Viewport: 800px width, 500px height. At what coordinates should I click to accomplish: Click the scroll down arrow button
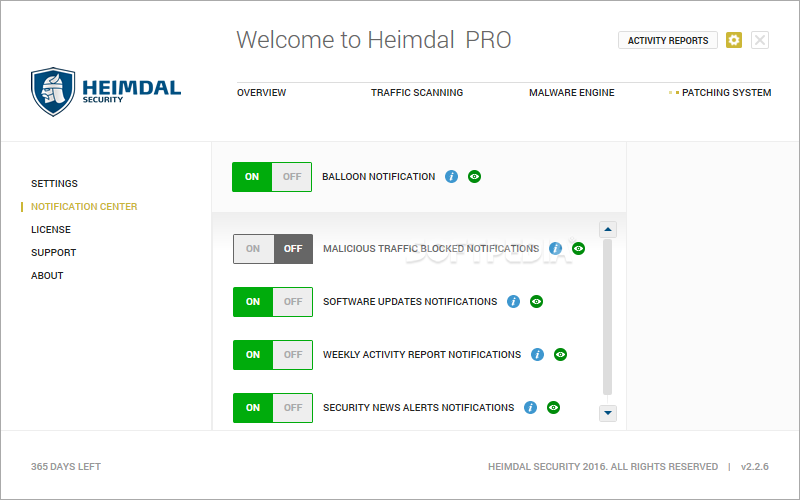point(608,413)
